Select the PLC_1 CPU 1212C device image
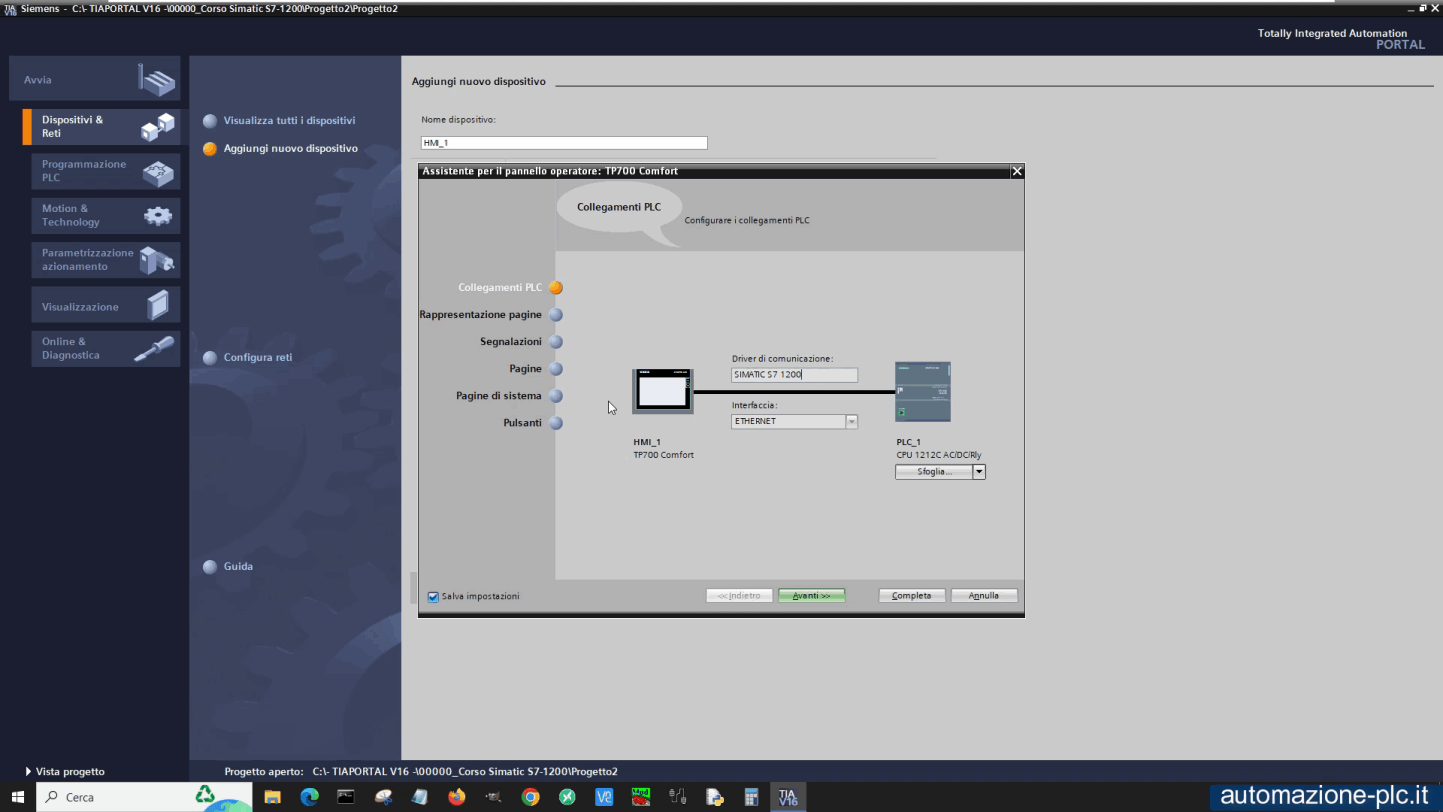Image resolution: width=1443 pixels, height=812 pixels. [x=921, y=390]
